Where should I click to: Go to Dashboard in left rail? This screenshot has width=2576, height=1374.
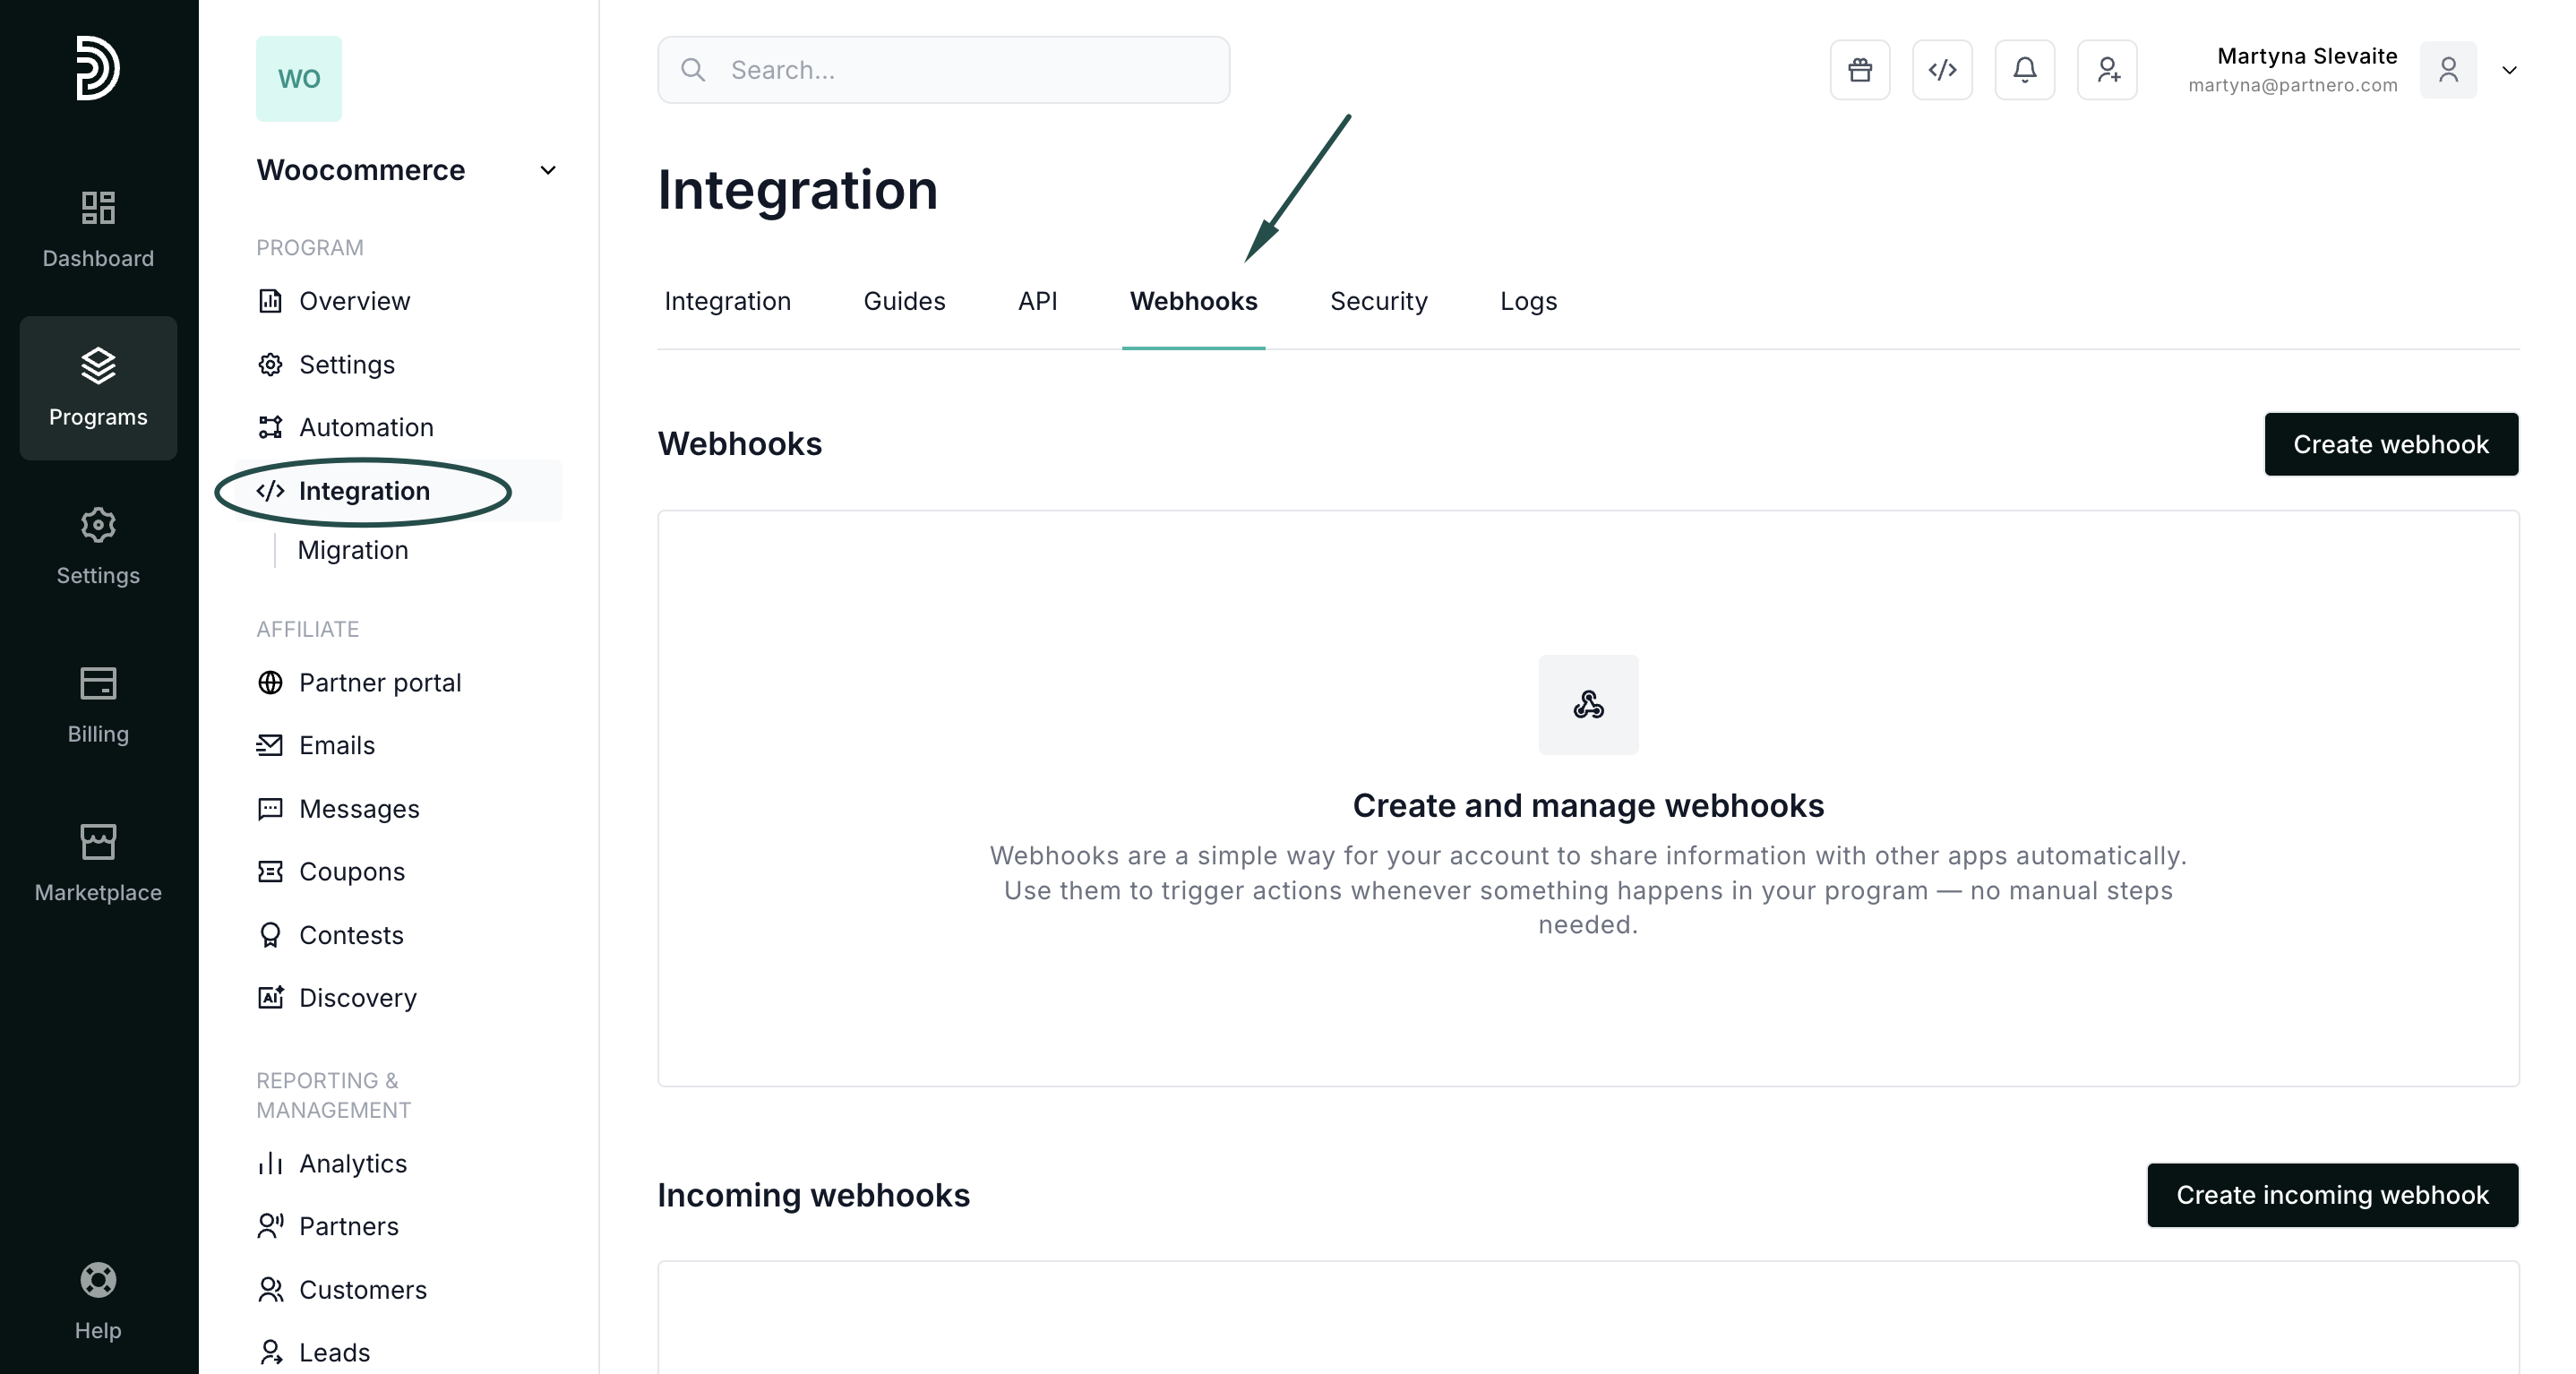(98, 230)
